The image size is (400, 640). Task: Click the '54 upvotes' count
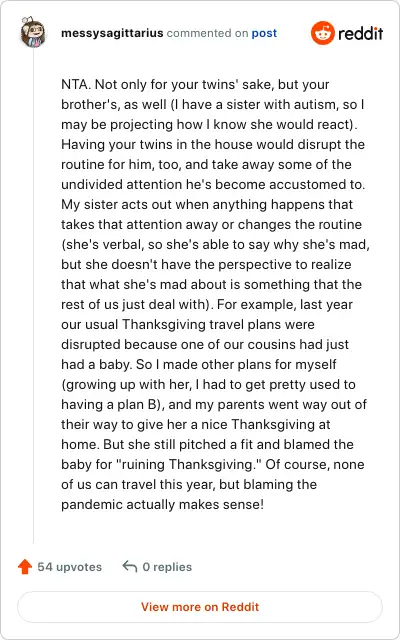coord(69,567)
